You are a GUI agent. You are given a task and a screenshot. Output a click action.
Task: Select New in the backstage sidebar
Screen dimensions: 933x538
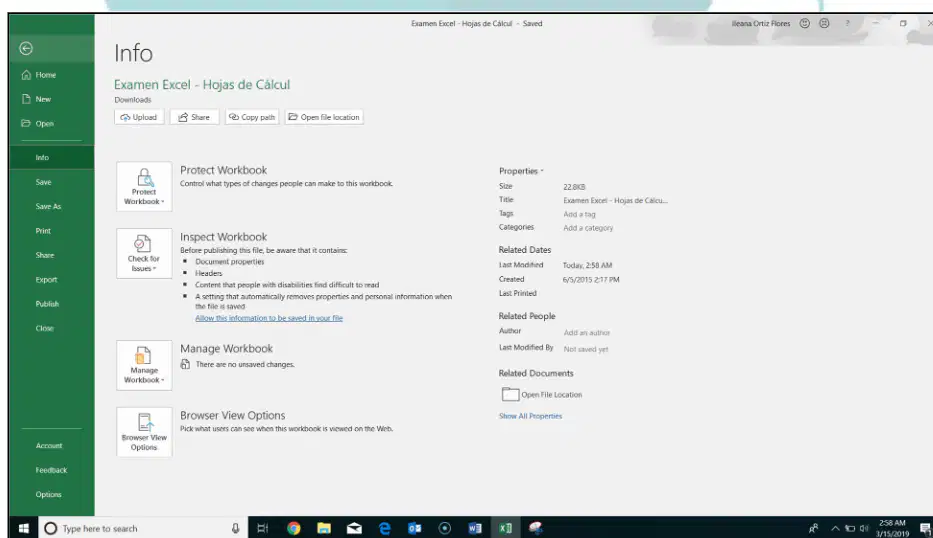tap(36, 99)
